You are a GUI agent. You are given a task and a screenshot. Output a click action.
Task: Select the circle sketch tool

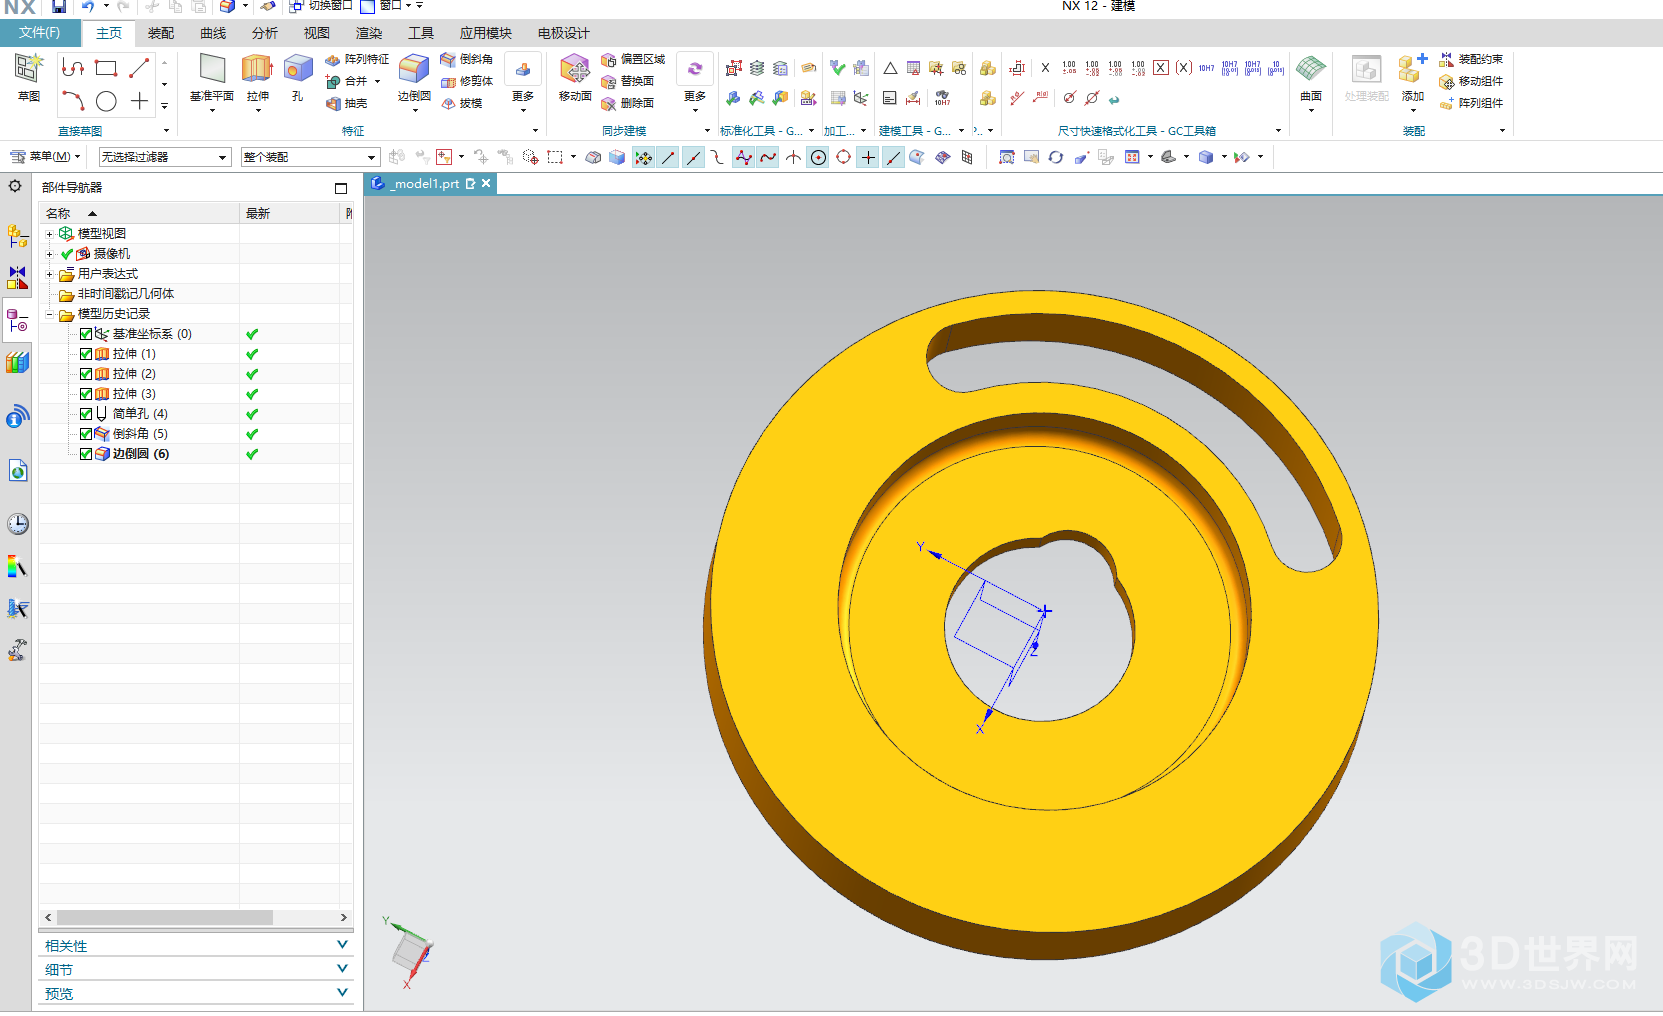[106, 101]
